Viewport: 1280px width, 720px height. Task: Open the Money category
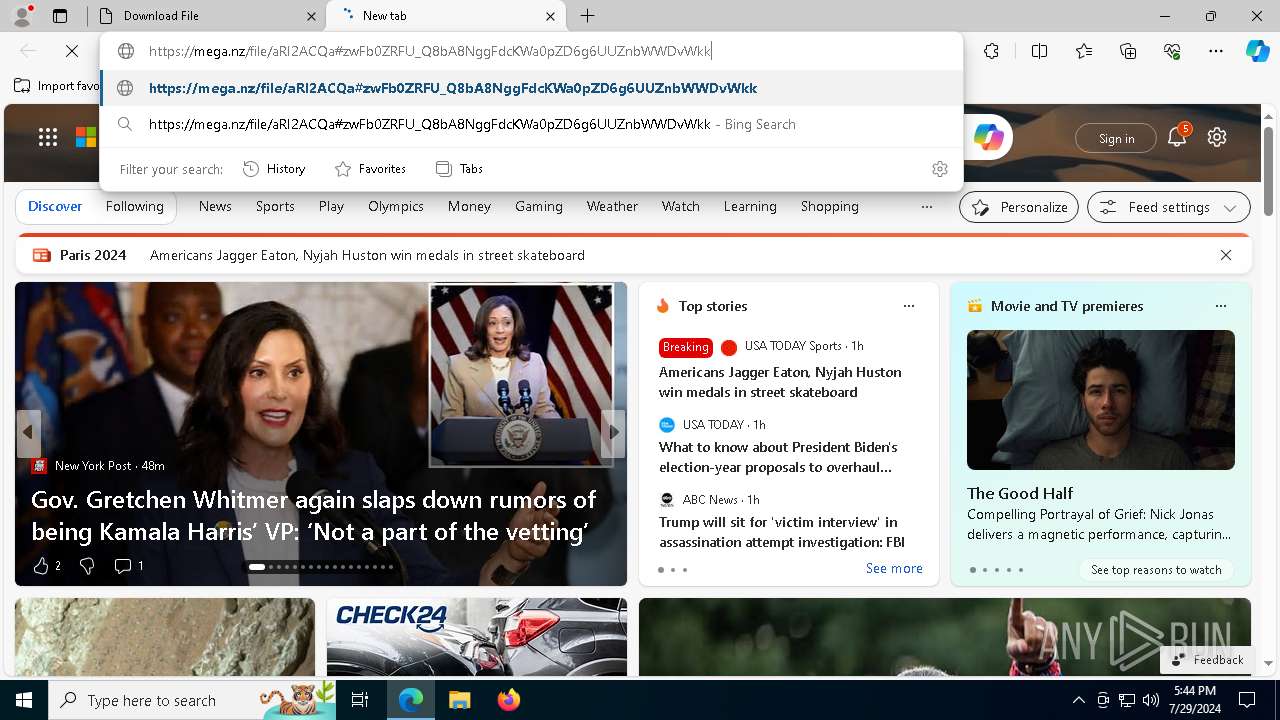point(469,206)
